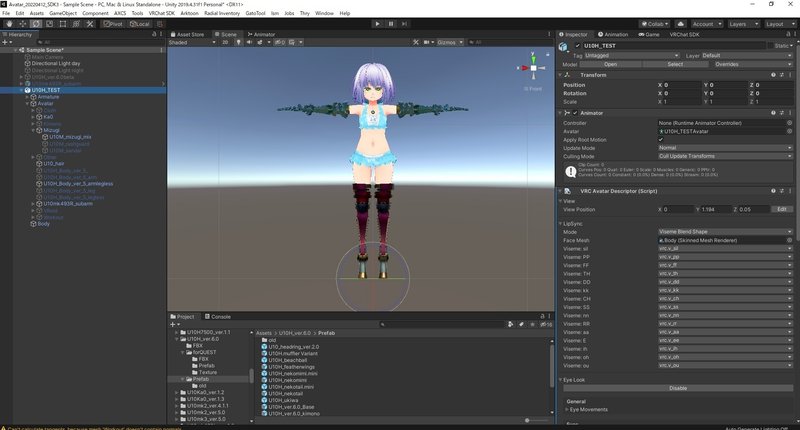Select the Rect Transform tool
Screen dimensions: 800x430
(x=63, y=24)
